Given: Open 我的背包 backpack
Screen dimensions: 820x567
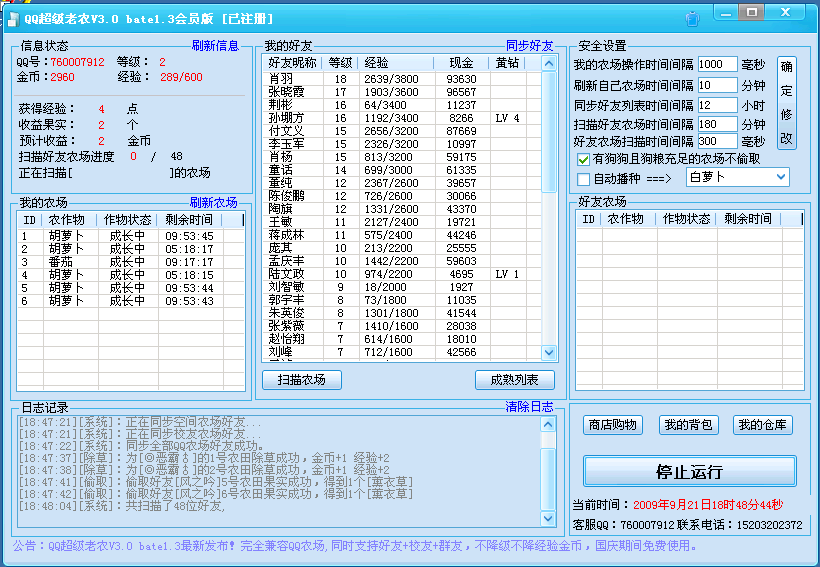Looking at the screenshot, I should pyautogui.click(x=688, y=425).
